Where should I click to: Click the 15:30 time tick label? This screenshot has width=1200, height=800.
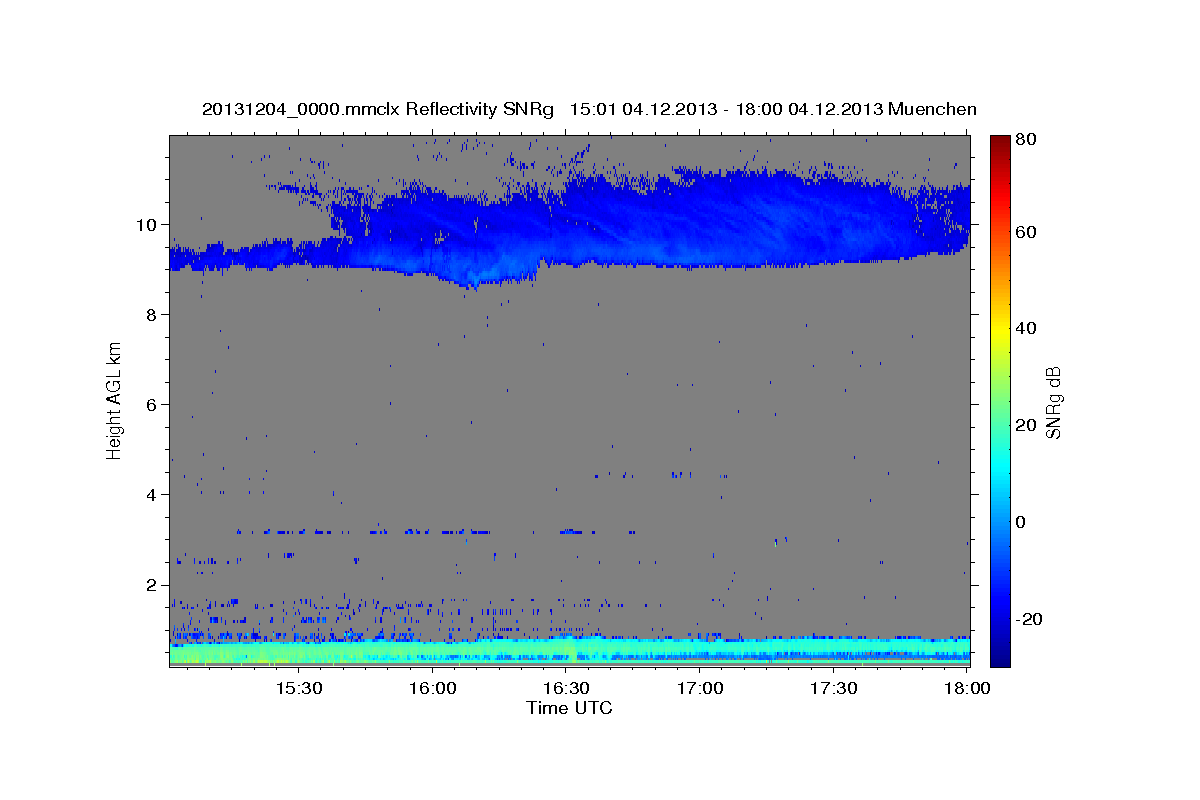pyautogui.click(x=298, y=689)
